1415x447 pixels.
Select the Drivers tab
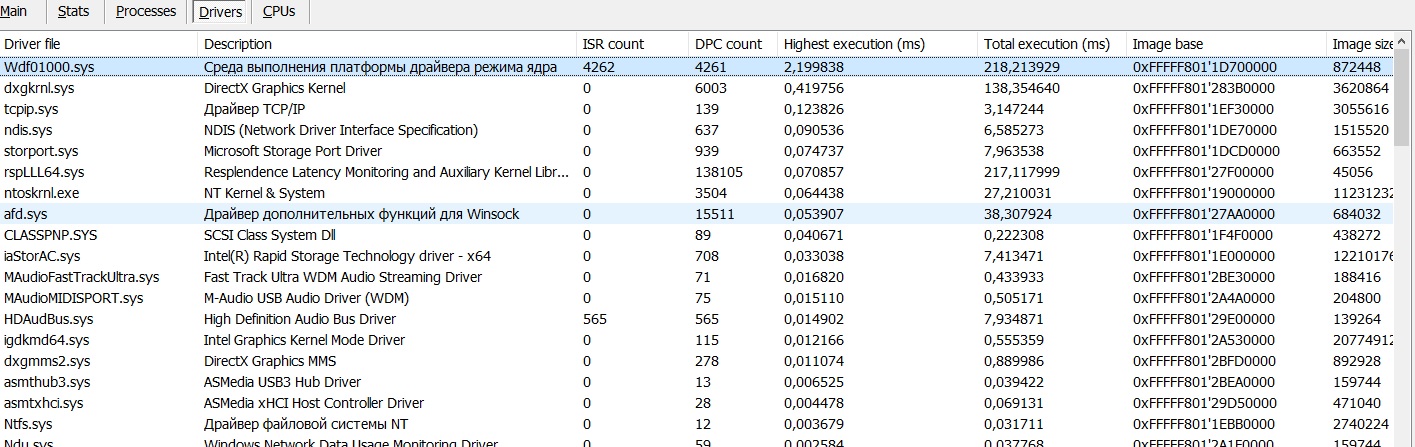(220, 12)
